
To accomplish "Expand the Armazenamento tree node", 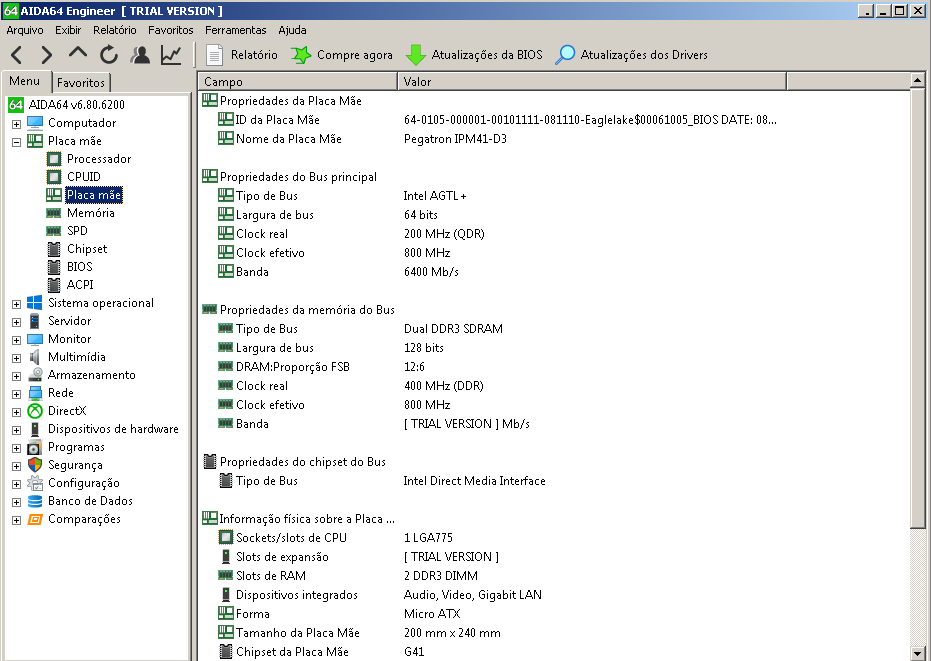I will (x=17, y=376).
